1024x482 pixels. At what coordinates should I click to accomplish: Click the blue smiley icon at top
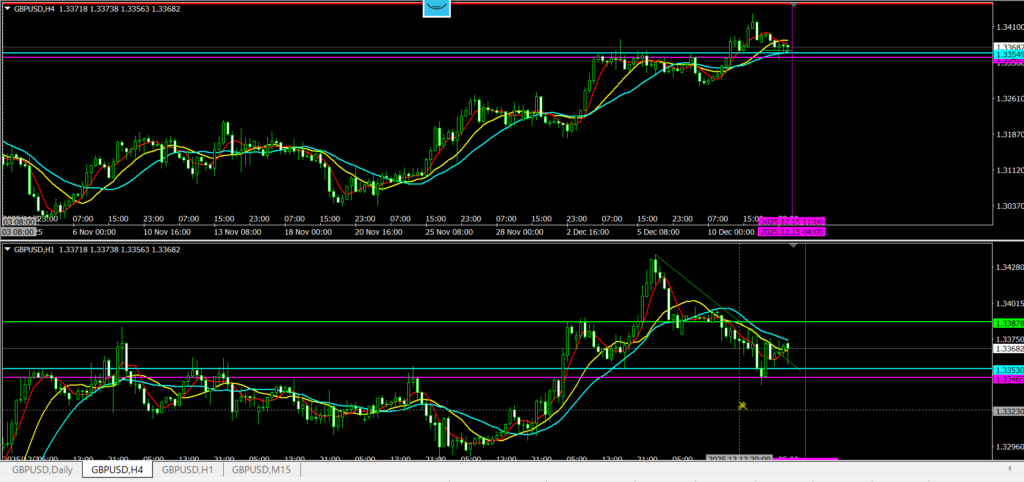point(435,8)
